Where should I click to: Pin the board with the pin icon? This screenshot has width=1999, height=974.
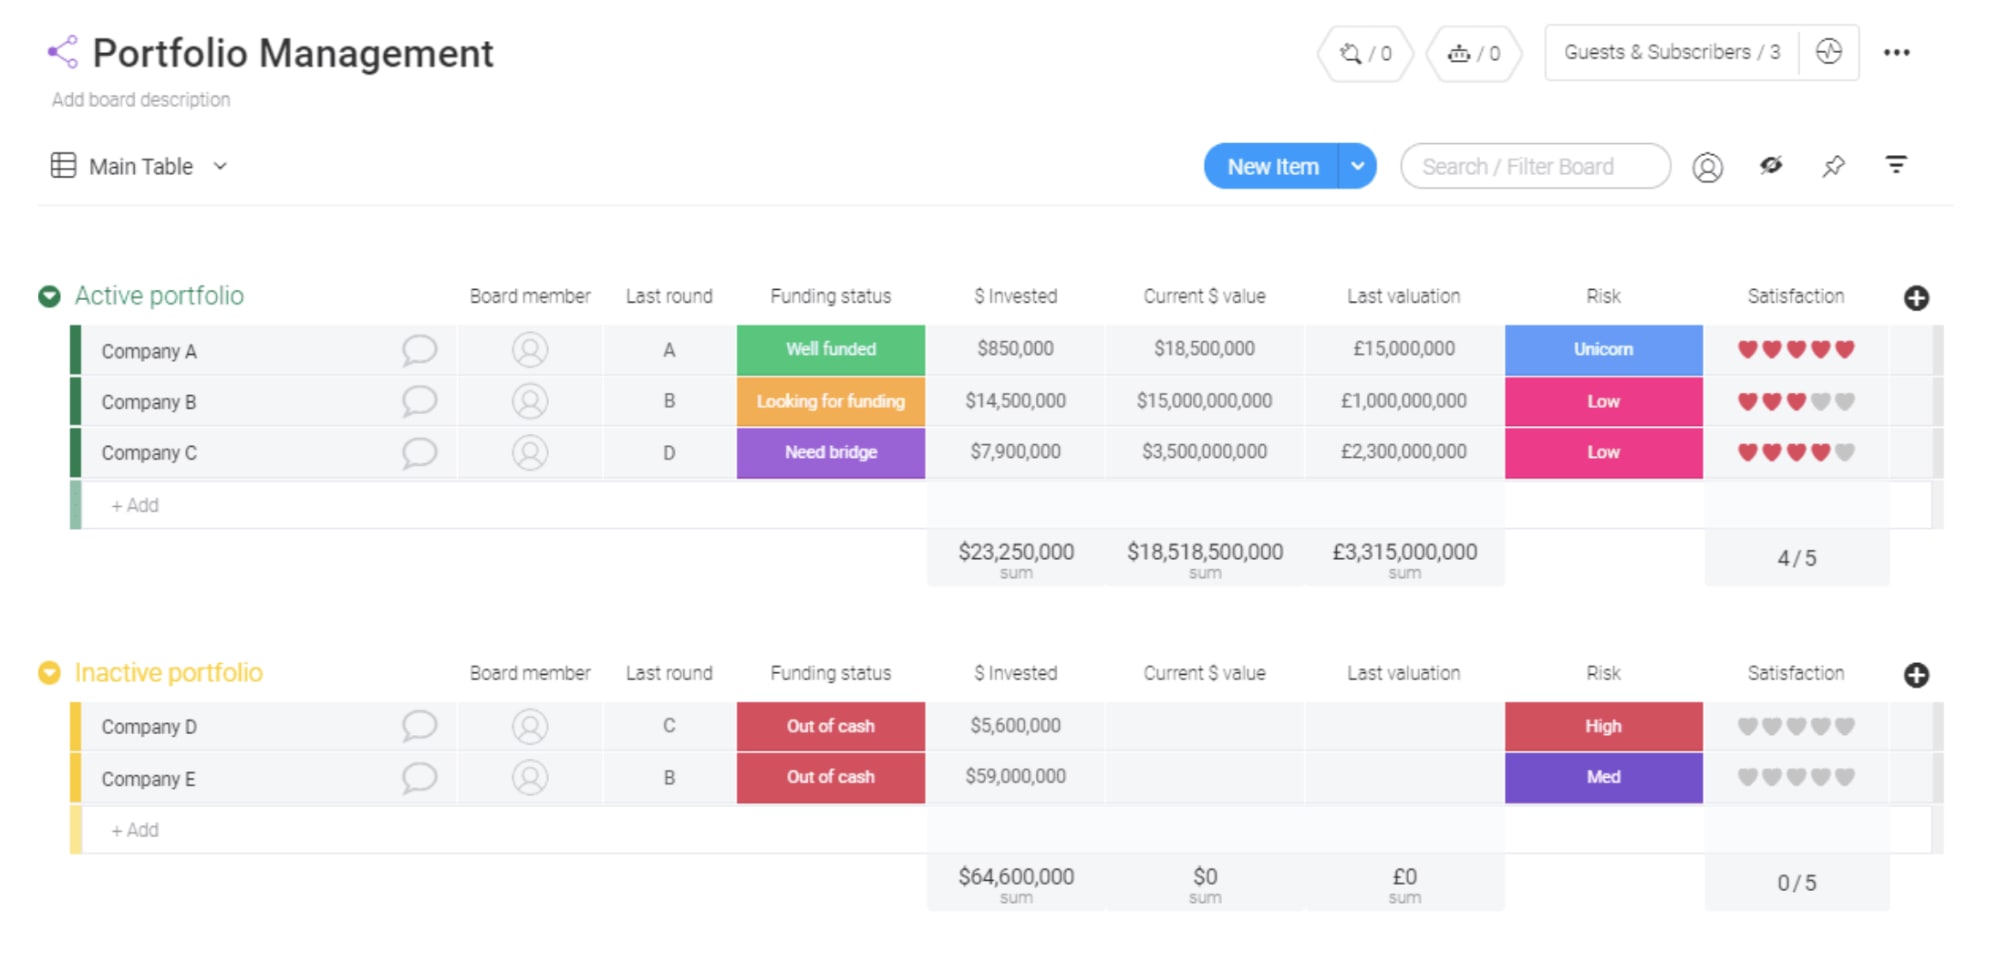click(1834, 166)
